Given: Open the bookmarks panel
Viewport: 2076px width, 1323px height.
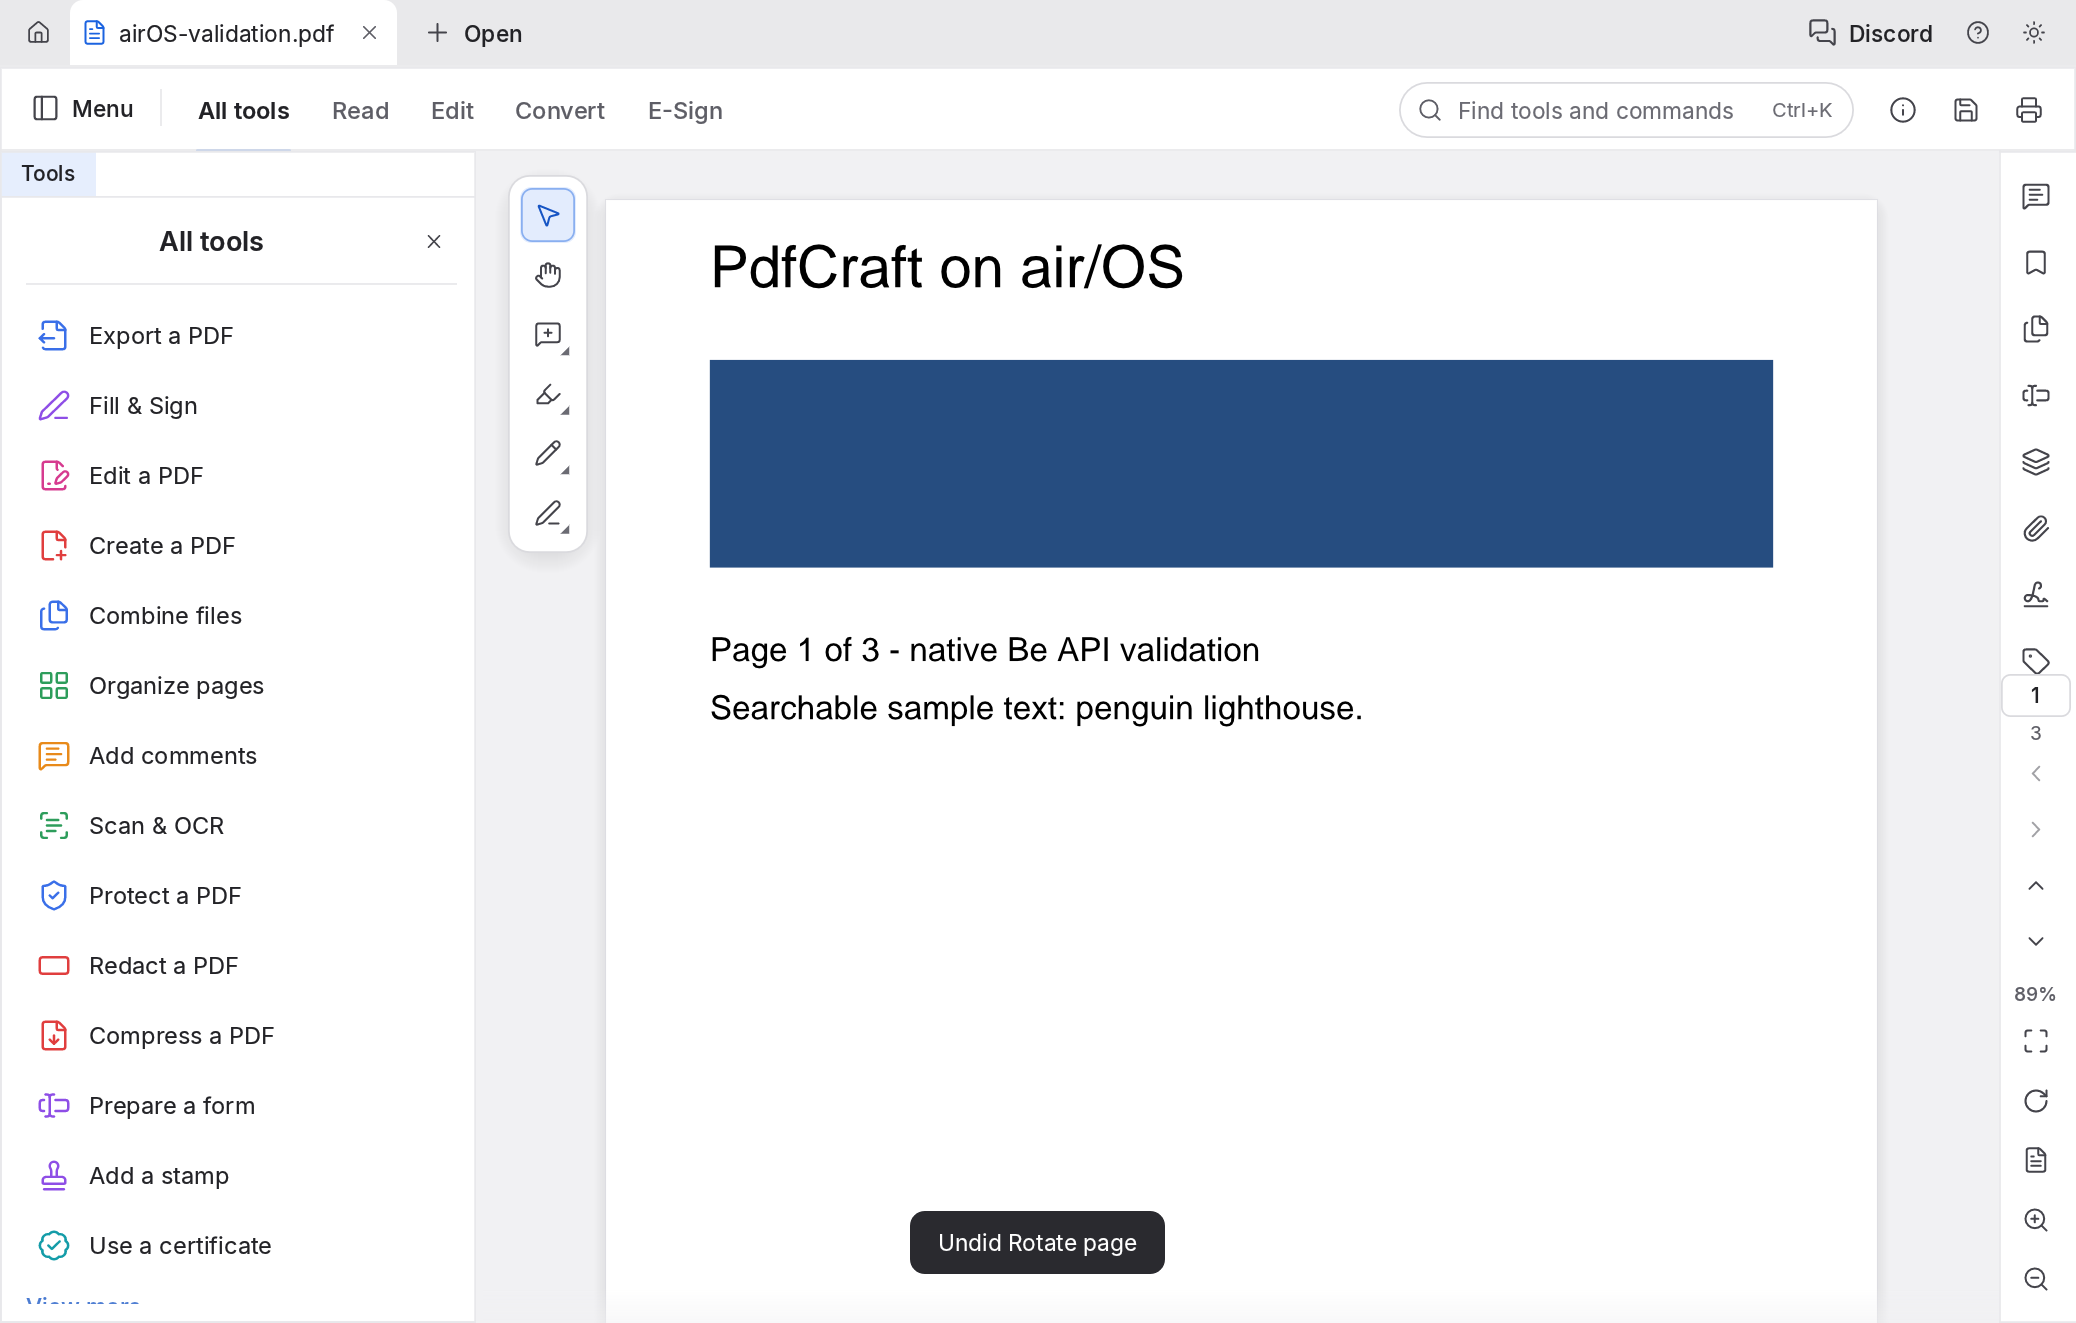Looking at the screenshot, I should tap(2035, 263).
